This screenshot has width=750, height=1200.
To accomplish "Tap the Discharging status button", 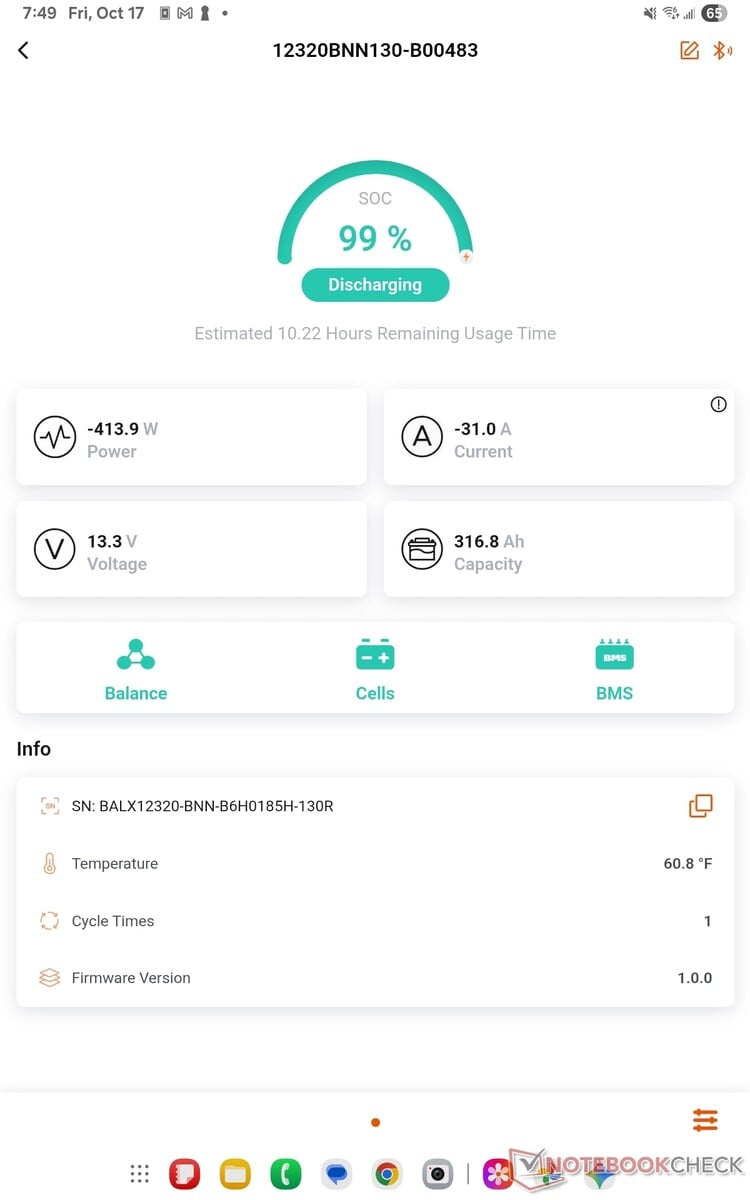I will (375, 285).
